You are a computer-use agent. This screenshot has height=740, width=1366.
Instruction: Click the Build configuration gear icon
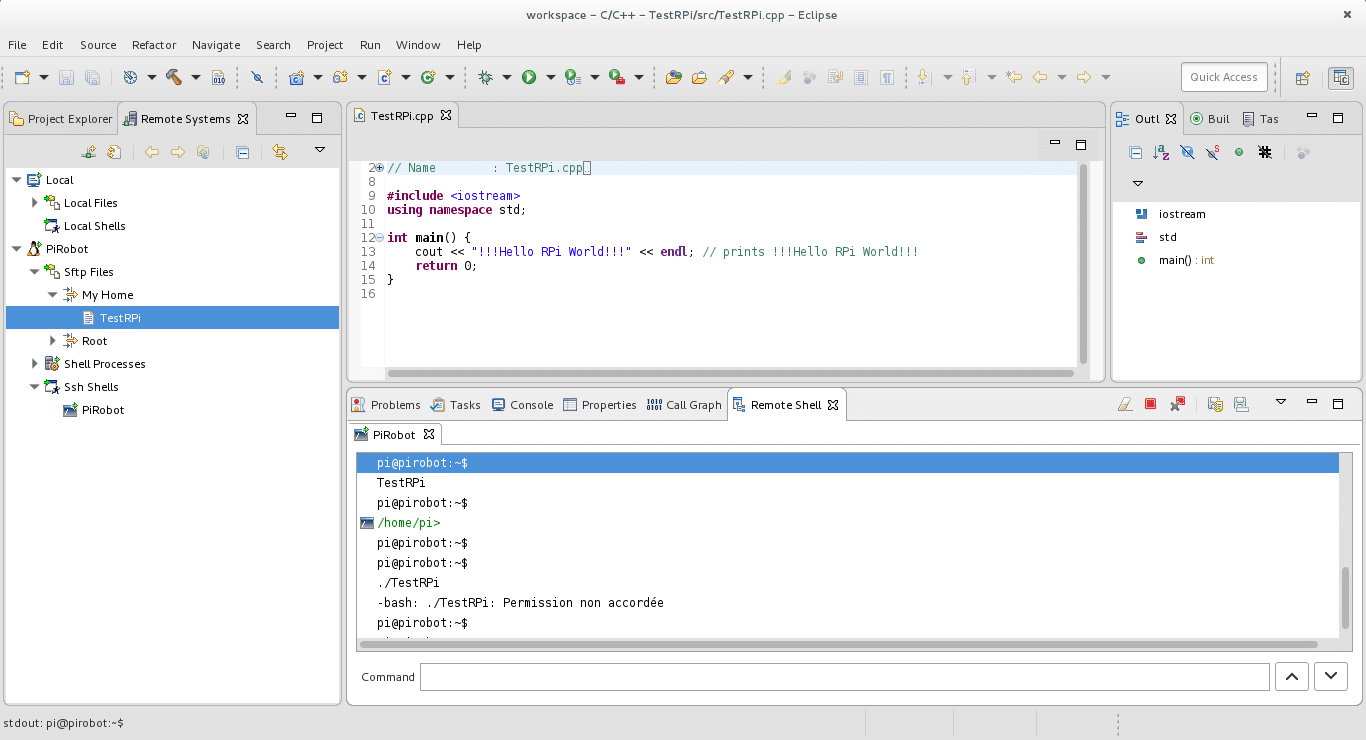[x=130, y=77]
